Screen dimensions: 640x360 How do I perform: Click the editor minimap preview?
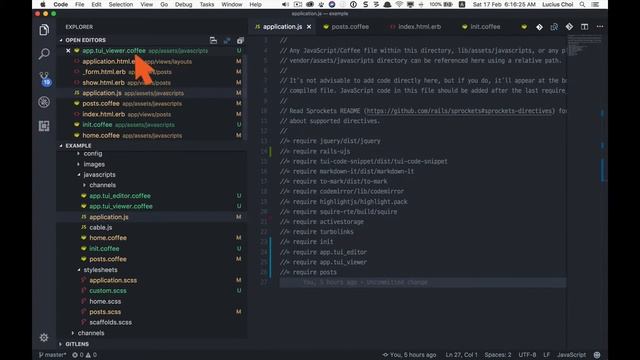coord(584,46)
